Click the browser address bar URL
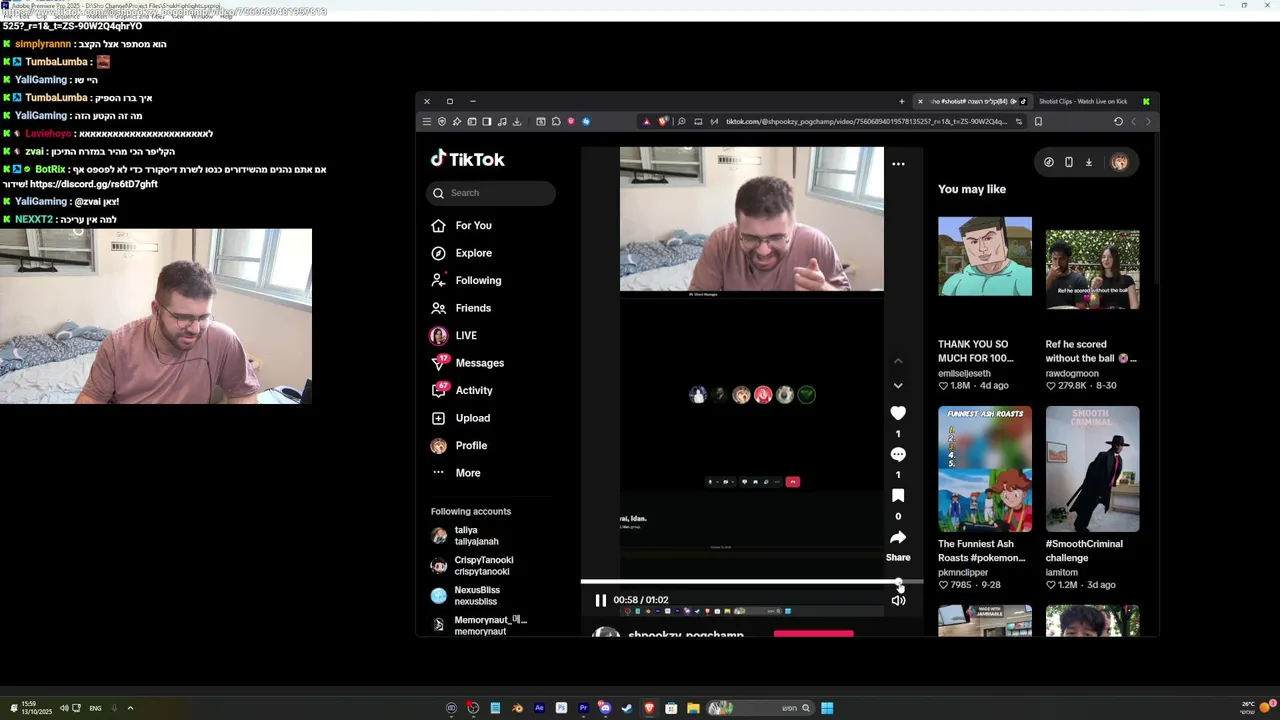The image size is (1280, 720). pos(866,122)
